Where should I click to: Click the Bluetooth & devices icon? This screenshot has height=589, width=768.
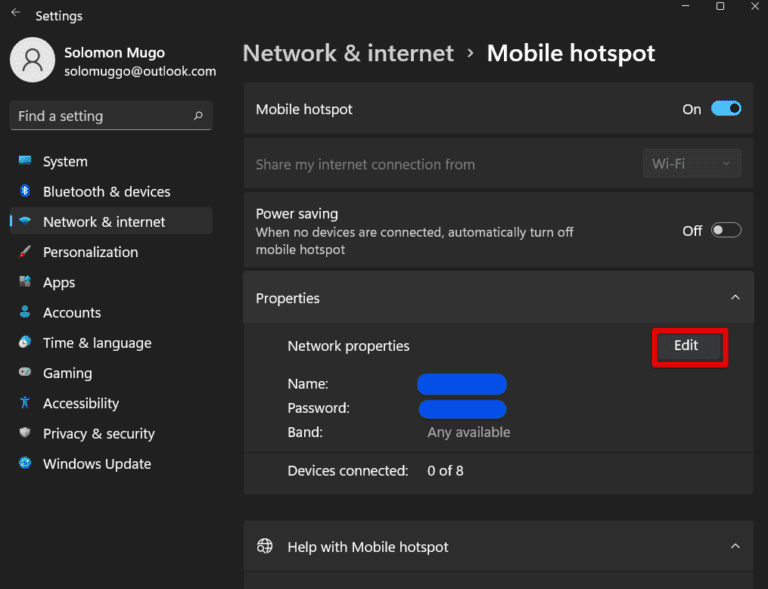click(x=25, y=191)
